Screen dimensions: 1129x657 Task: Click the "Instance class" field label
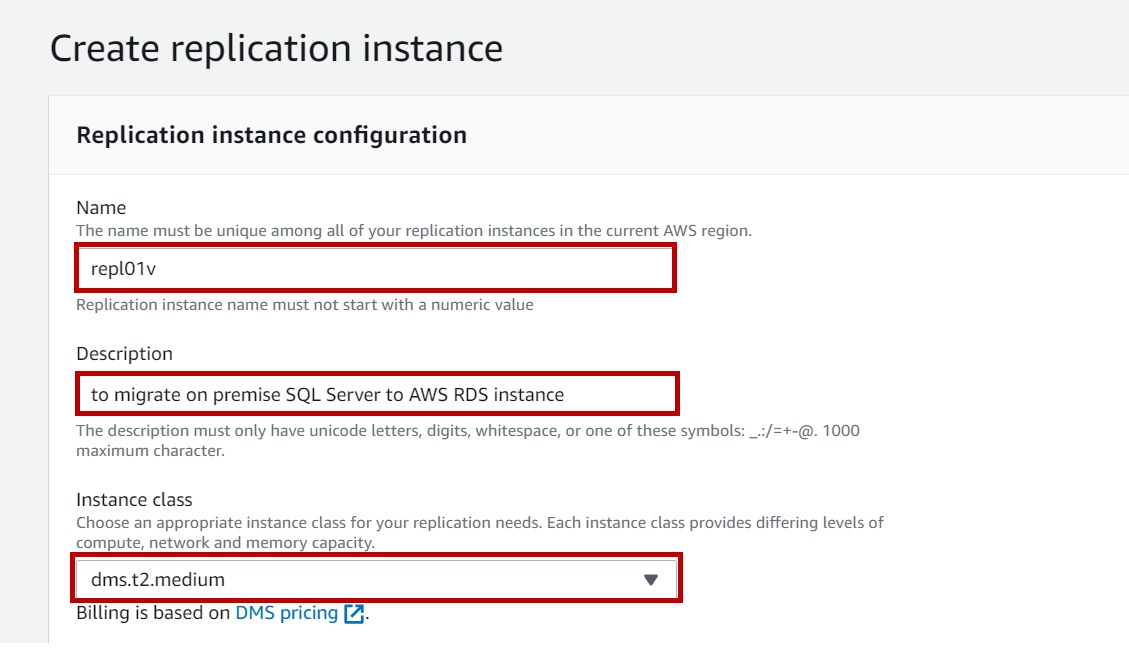(x=134, y=499)
